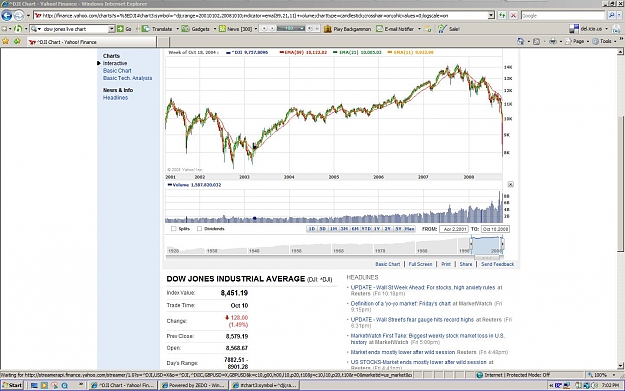Click the Refresh page icon beside address bar
Viewport: 625px width, 391px height.
click(502, 16)
